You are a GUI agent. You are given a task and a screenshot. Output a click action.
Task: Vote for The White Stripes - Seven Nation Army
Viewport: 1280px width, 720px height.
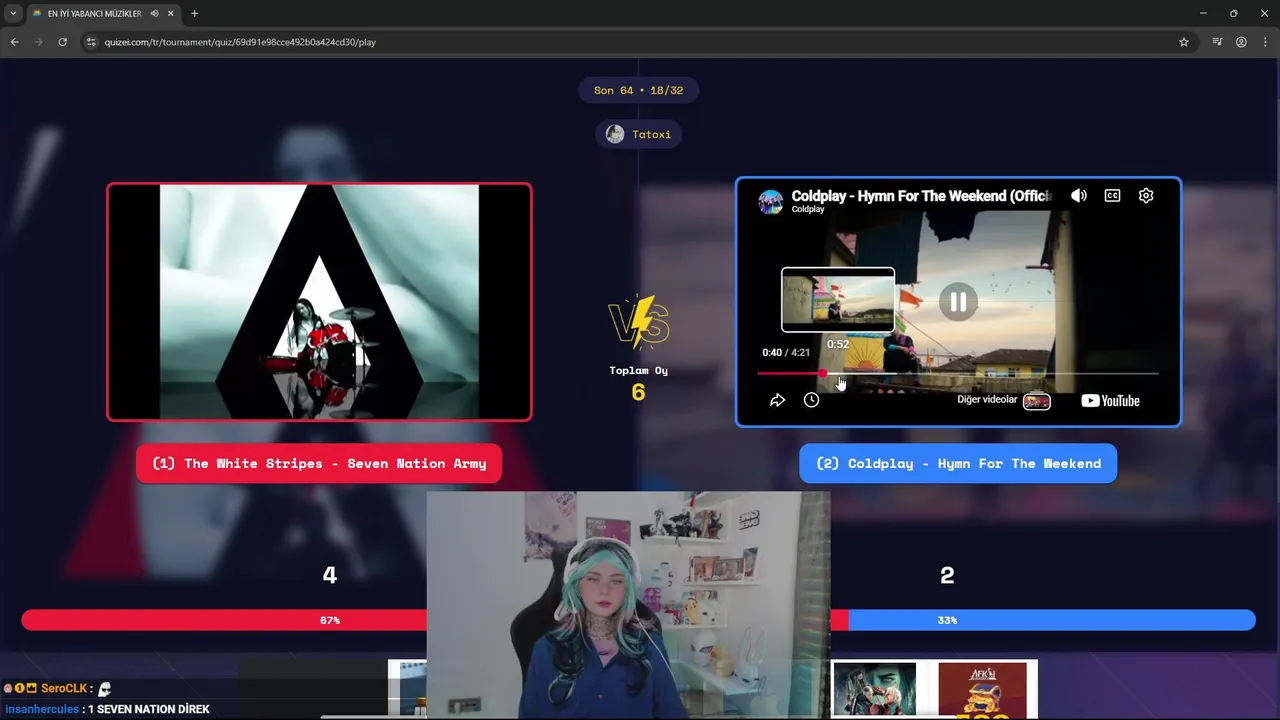click(x=319, y=463)
